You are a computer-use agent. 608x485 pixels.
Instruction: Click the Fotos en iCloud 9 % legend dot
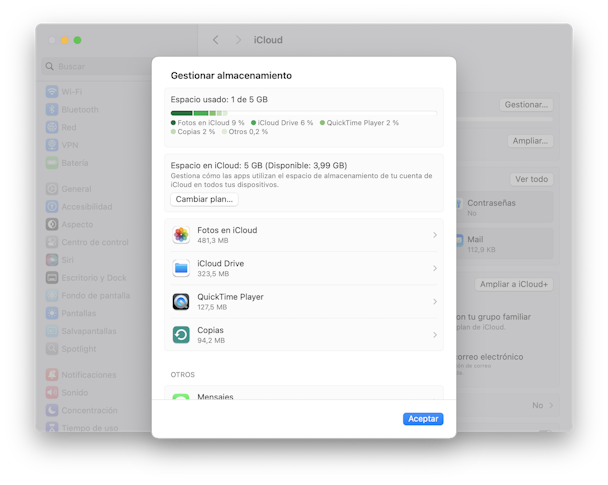(x=173, y=123)
